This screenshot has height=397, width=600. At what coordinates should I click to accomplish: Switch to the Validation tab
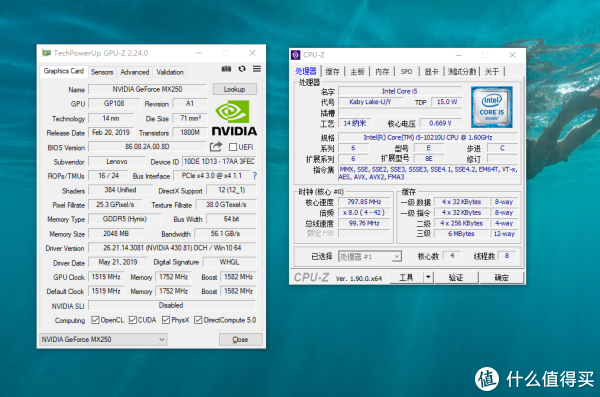tap(170, 72)
